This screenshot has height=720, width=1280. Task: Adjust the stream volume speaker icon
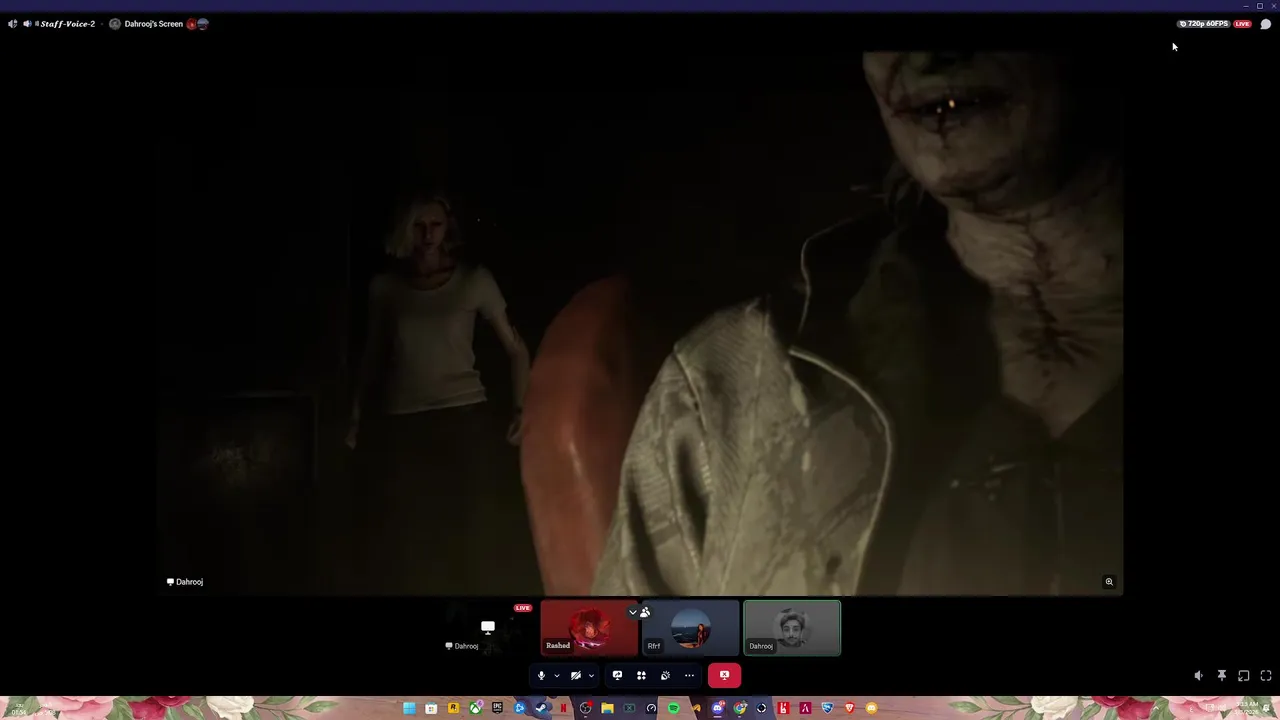click(1199, 676)
